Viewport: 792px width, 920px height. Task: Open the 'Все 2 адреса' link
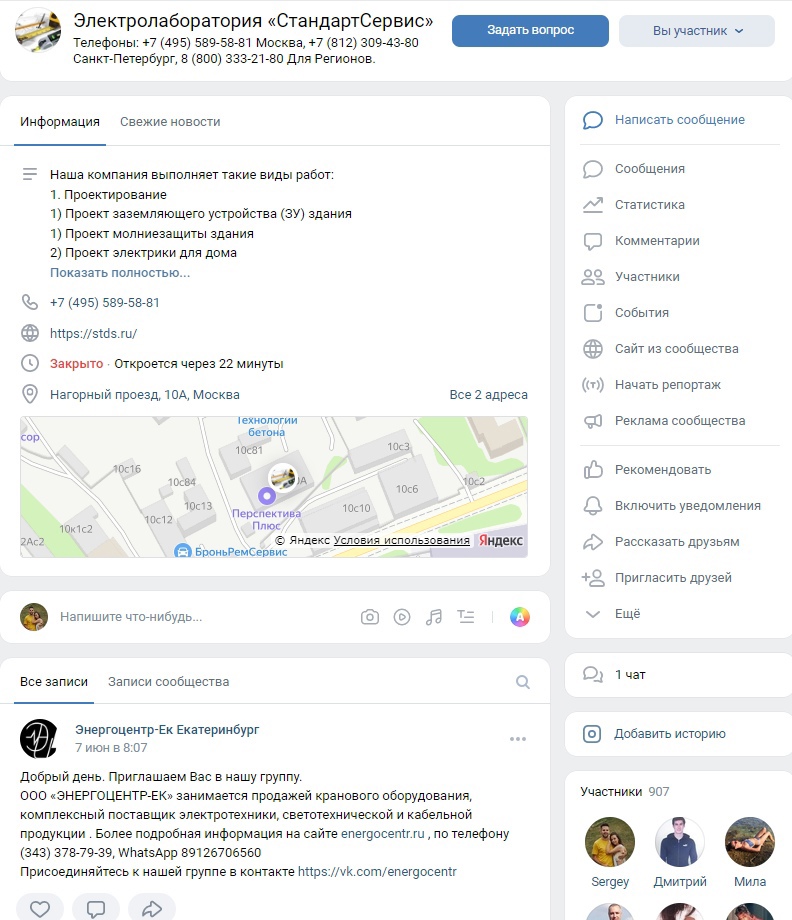[x=489, y=394]
